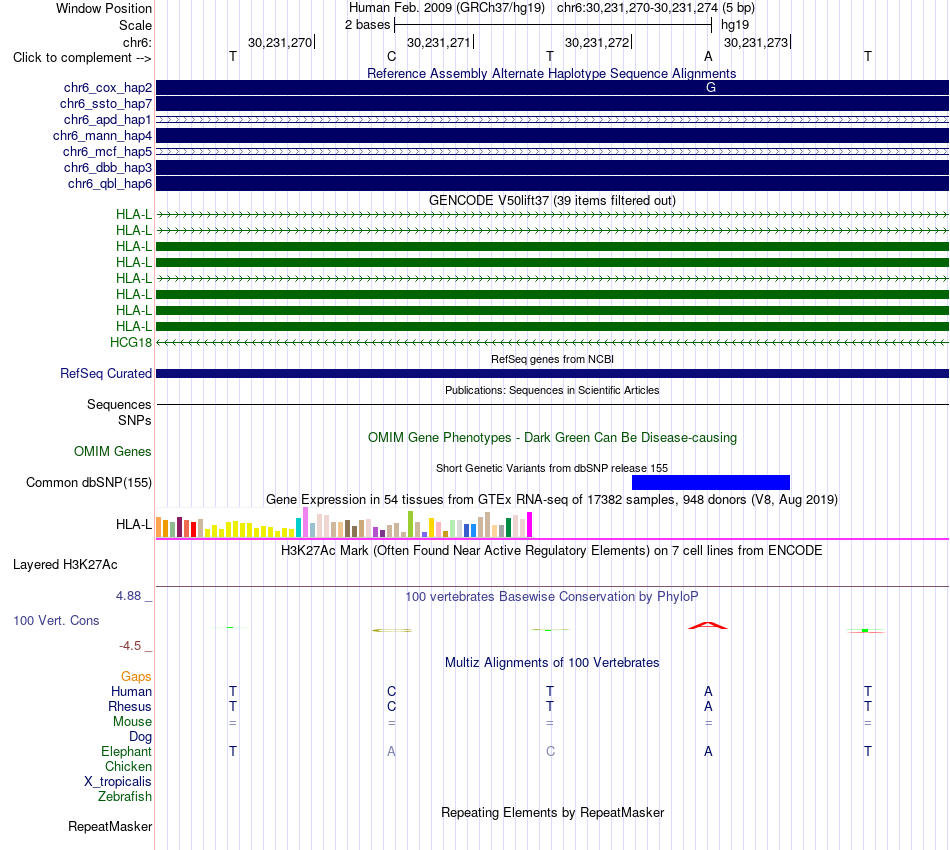This screenshot has width=950, height=850.
Task: Open the GTEx Gene Expression in 54 tissues title
Action: click(552, 500)
